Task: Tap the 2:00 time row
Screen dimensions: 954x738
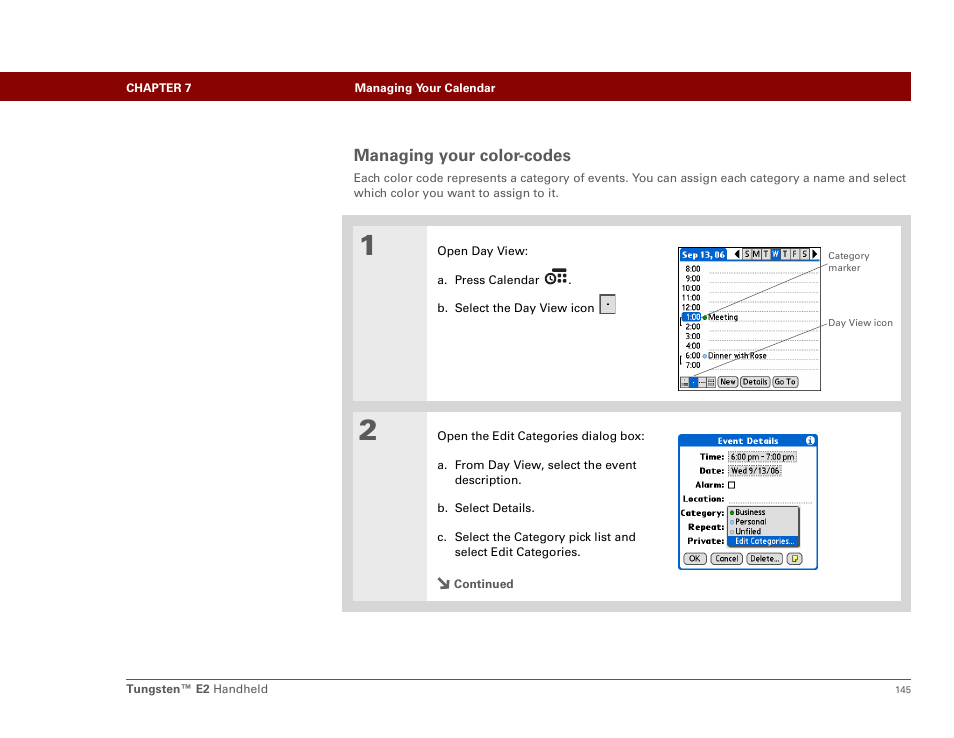Action: 750,327
